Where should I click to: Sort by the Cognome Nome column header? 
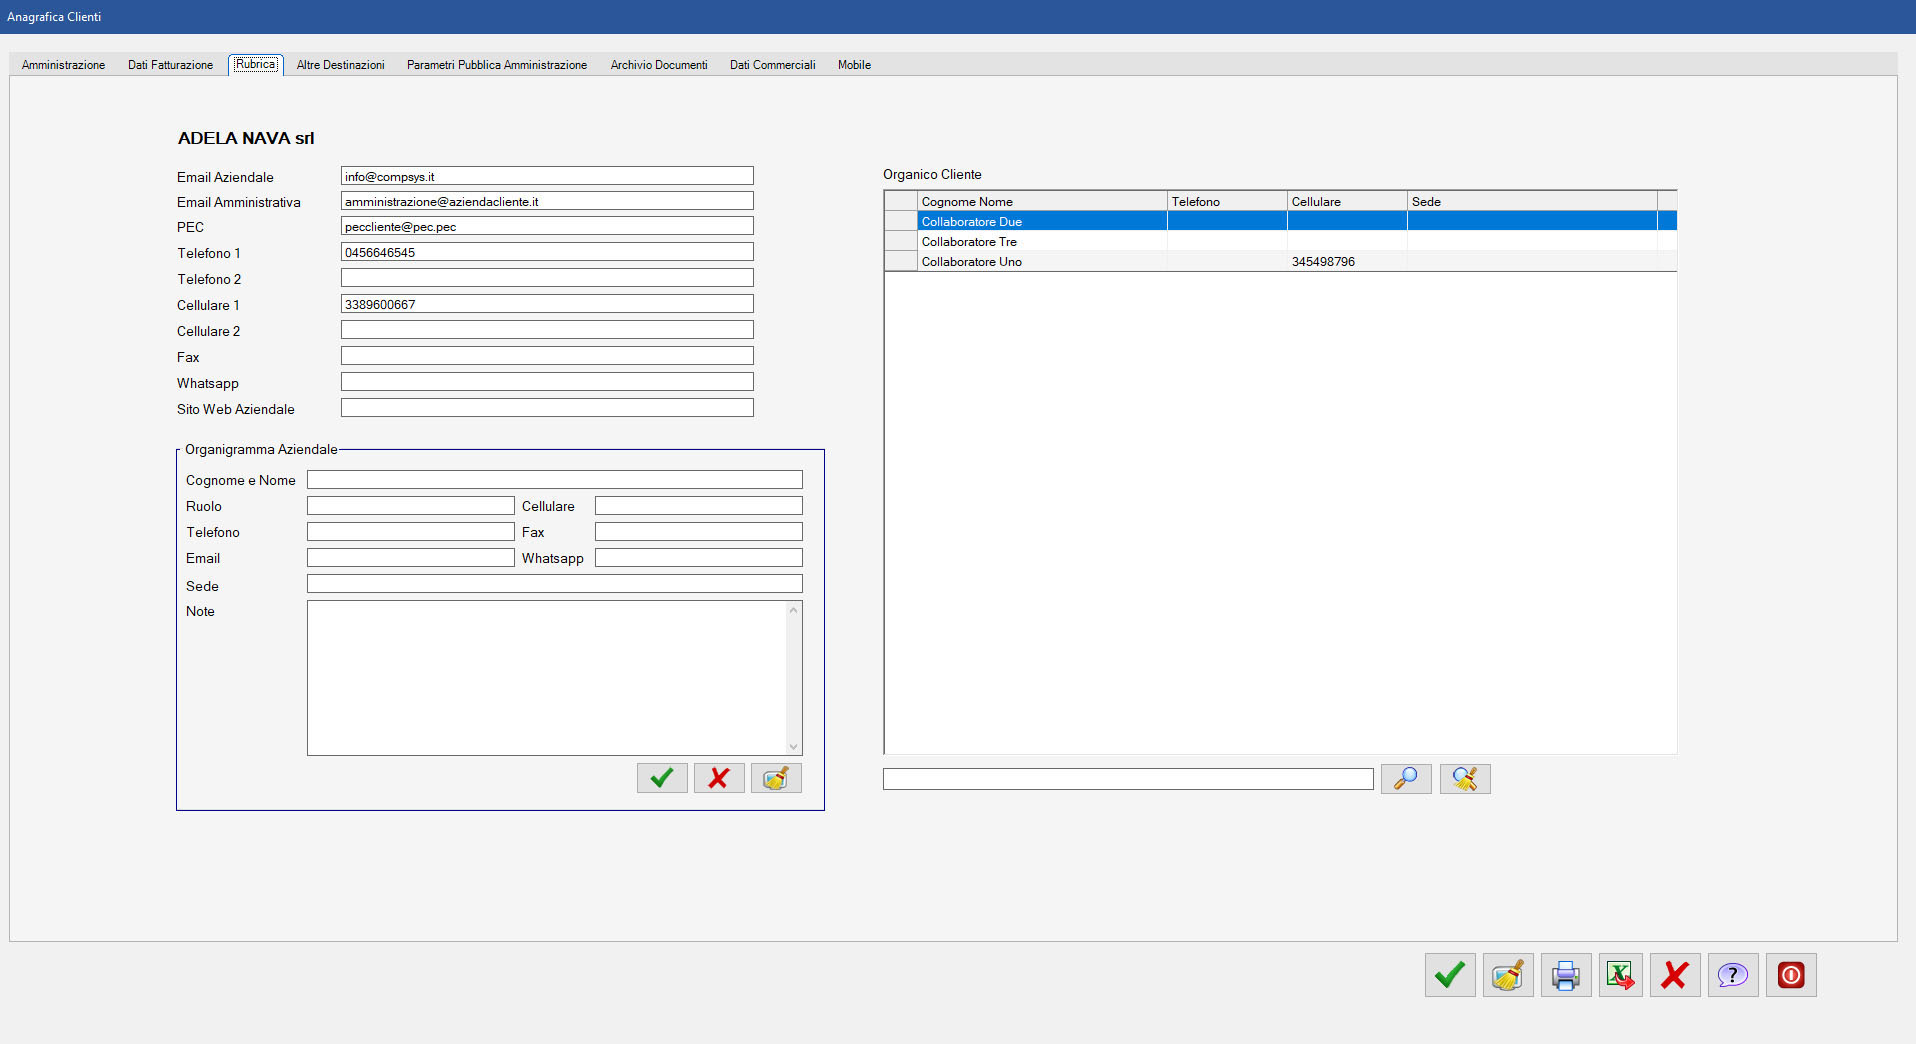[x=1040, y=202]
